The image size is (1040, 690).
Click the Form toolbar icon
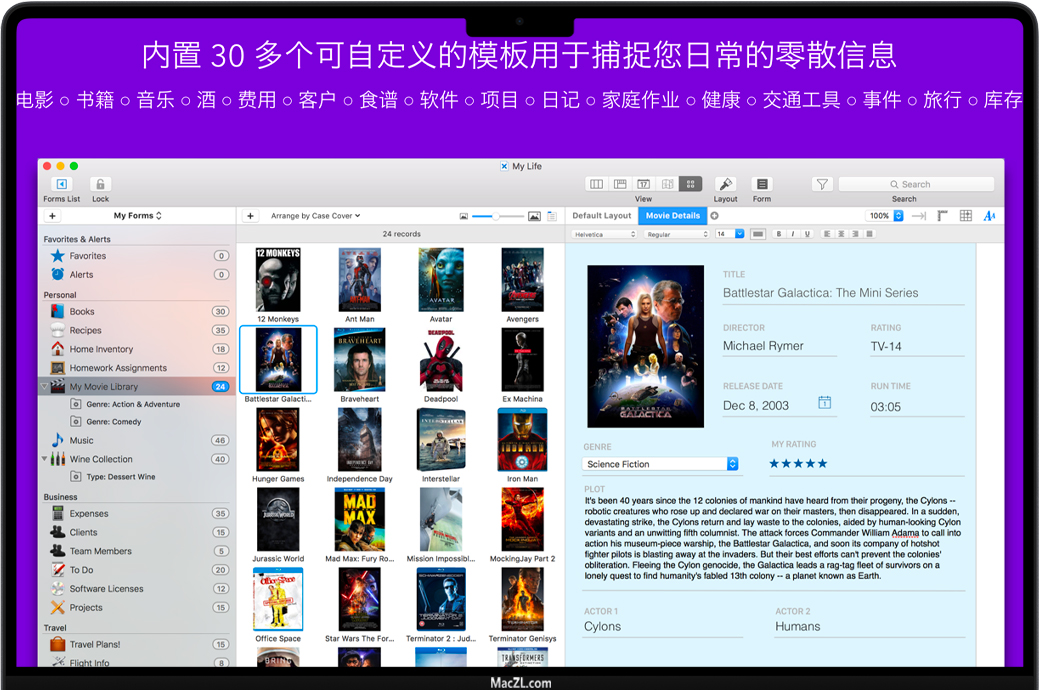tap(762, 185)
